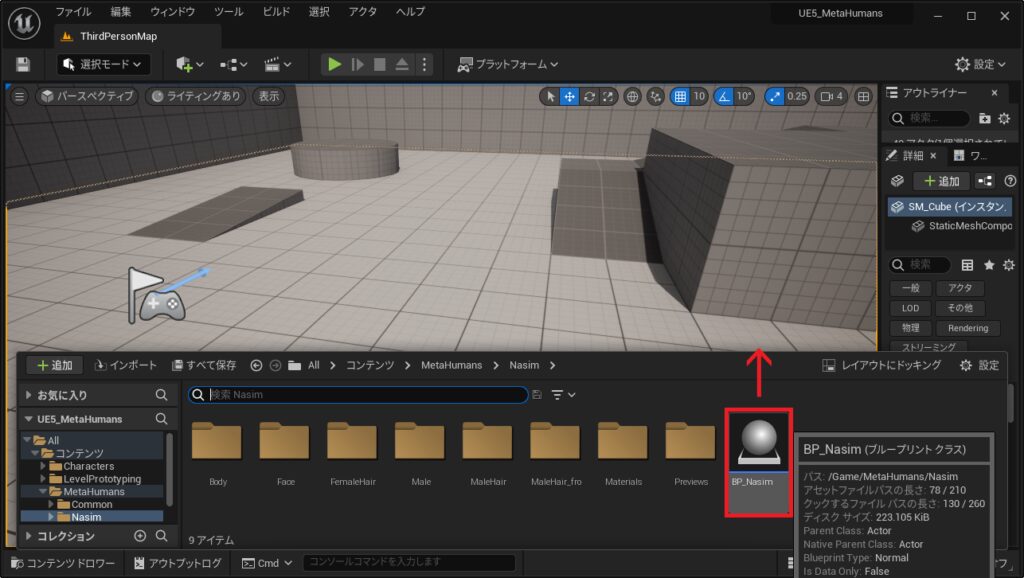Screen dimensions: 1024x578
Task: Adjust camera speed 4 button
Action: (831, 97)
